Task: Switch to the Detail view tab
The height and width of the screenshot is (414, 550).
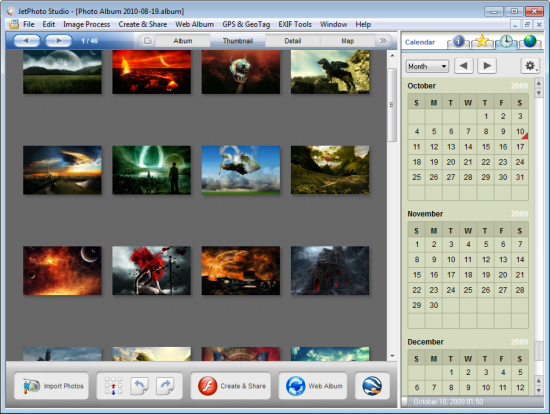Action: [x=293, y=41]
